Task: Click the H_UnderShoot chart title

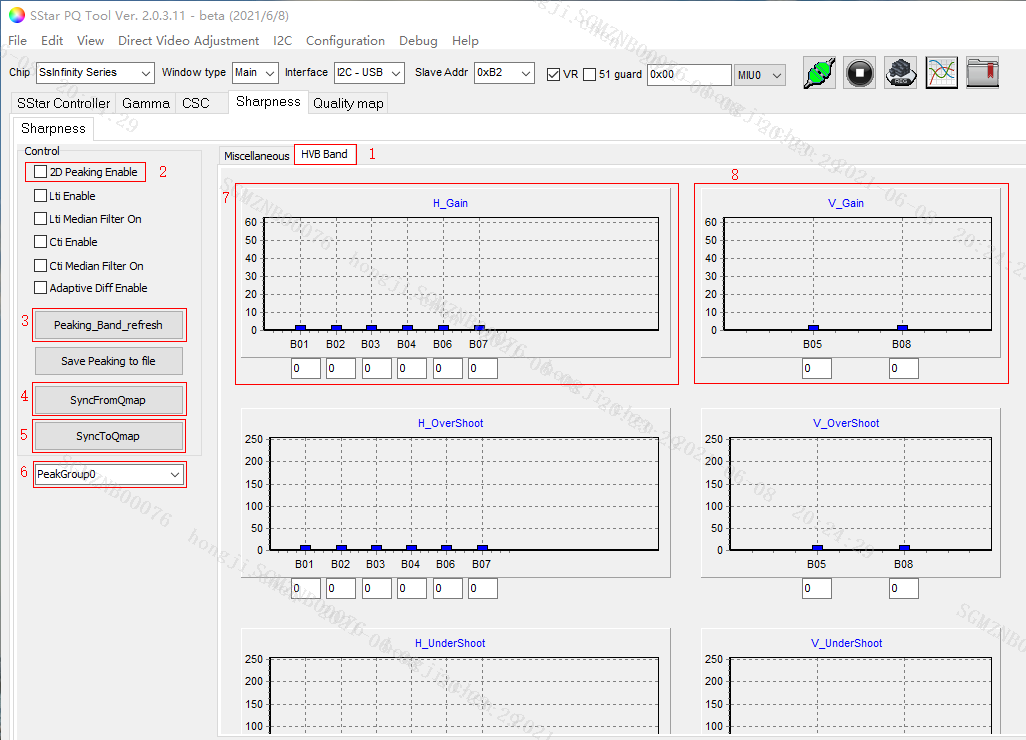Action: click(x=450, y=643)
